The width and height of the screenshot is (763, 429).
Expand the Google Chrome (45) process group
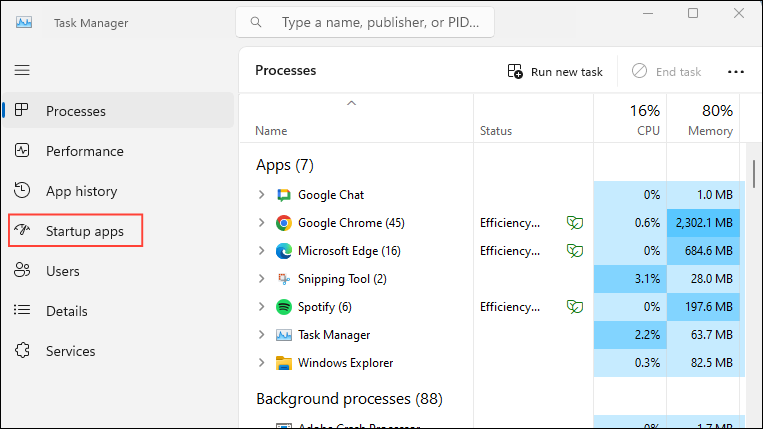(261, 223)
